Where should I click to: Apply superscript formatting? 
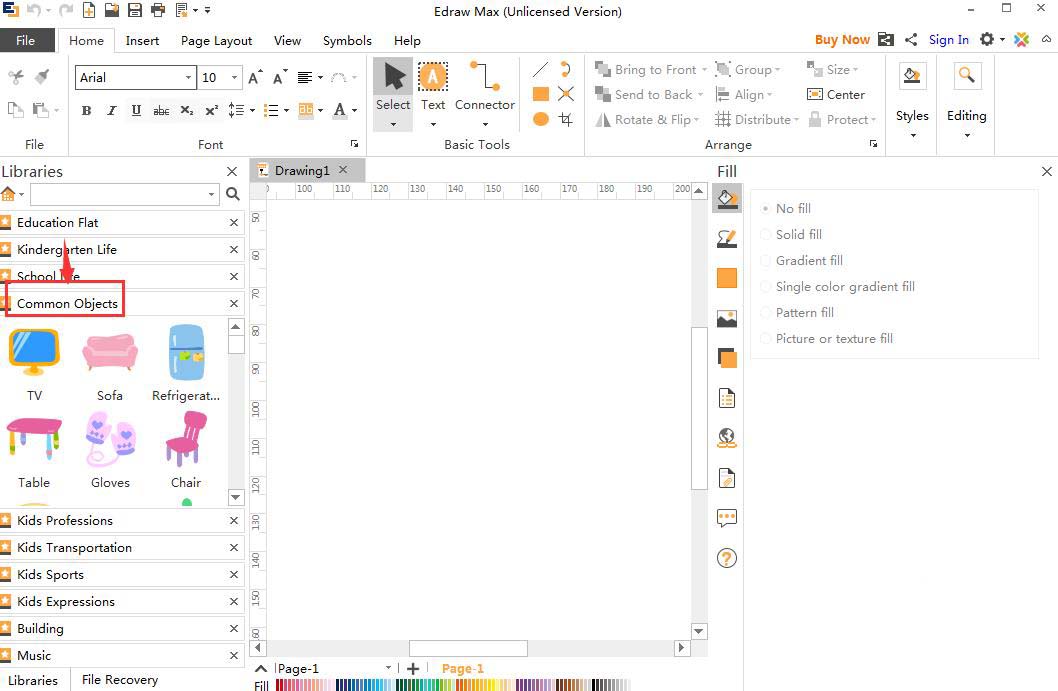tap(212, 111)
